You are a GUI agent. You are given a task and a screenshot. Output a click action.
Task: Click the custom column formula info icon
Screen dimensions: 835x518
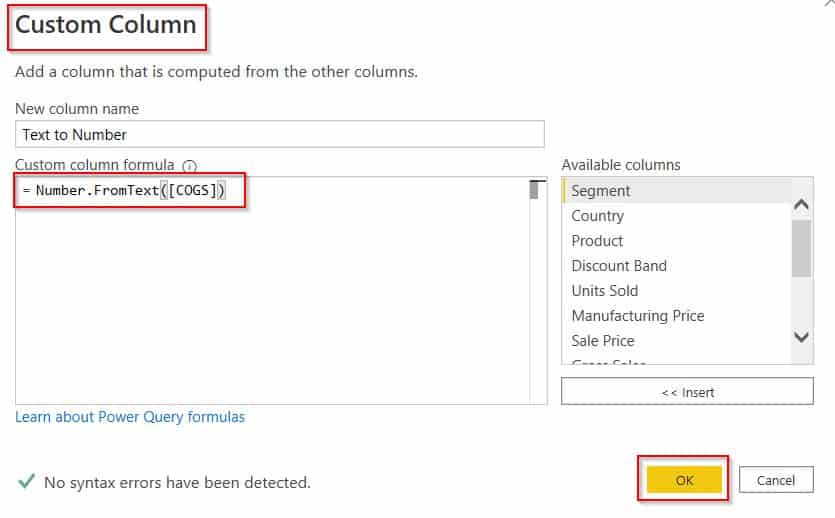pos(190,166)
